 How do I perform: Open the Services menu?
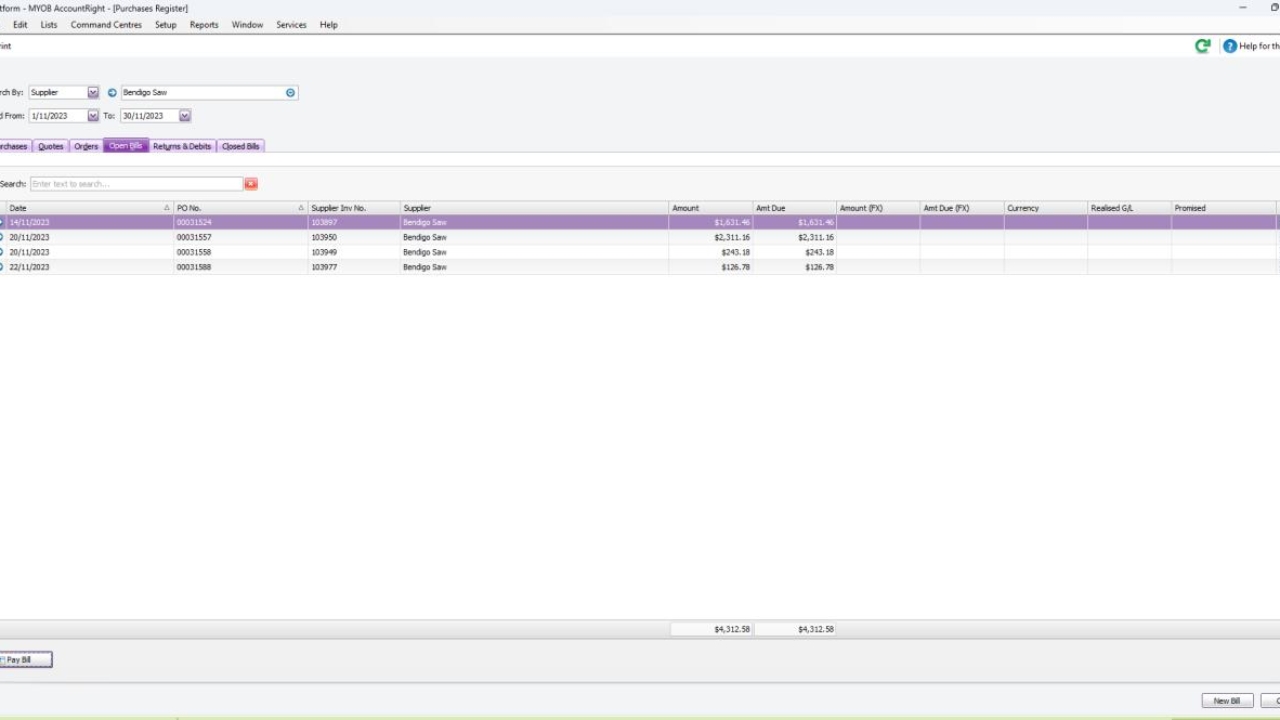click(x=292, y=25)
